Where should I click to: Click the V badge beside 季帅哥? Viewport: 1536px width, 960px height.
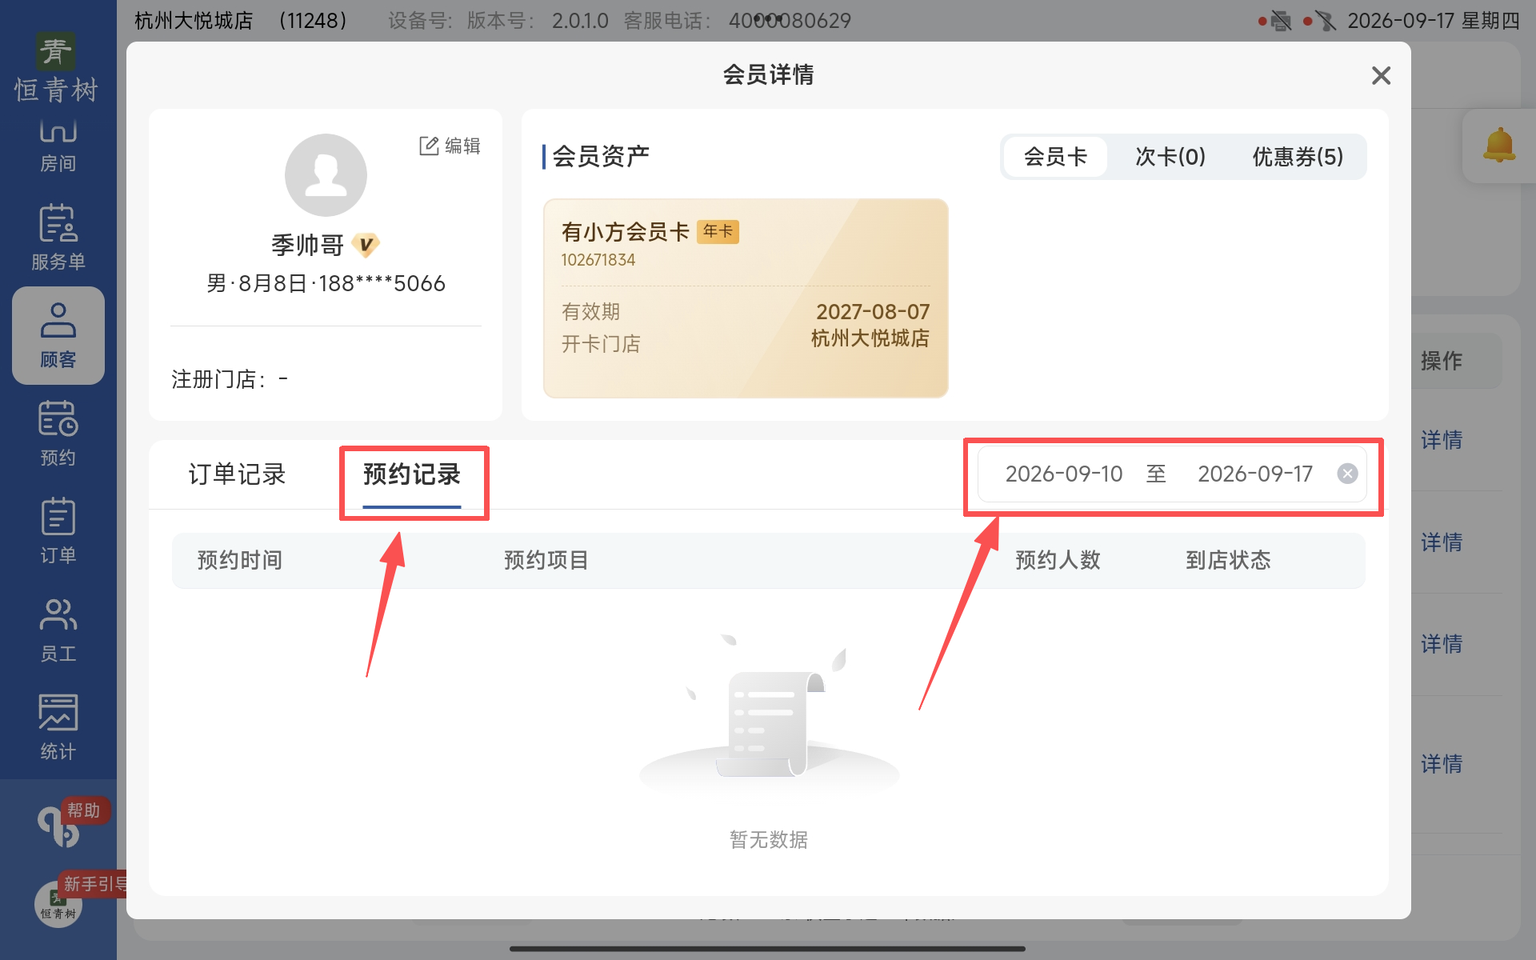pos(366,245)
